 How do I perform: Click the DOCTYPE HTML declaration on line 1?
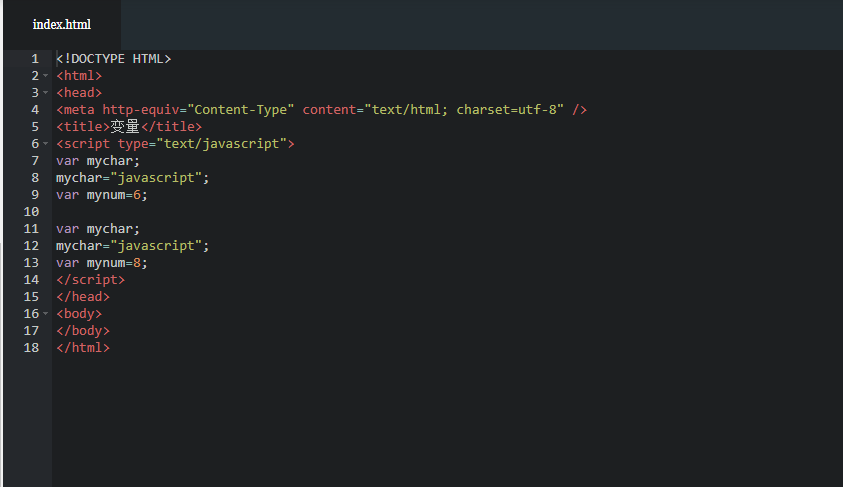[x=113, y=59]
